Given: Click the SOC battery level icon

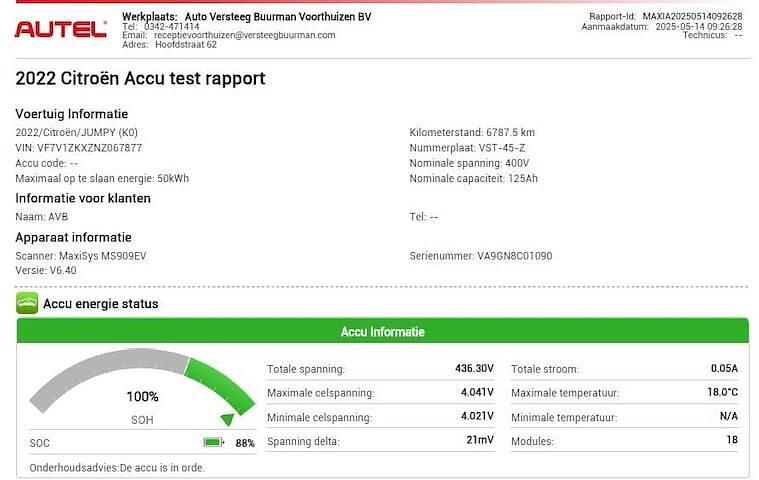Looking at the screenshot, I should (x=213, y=442).
